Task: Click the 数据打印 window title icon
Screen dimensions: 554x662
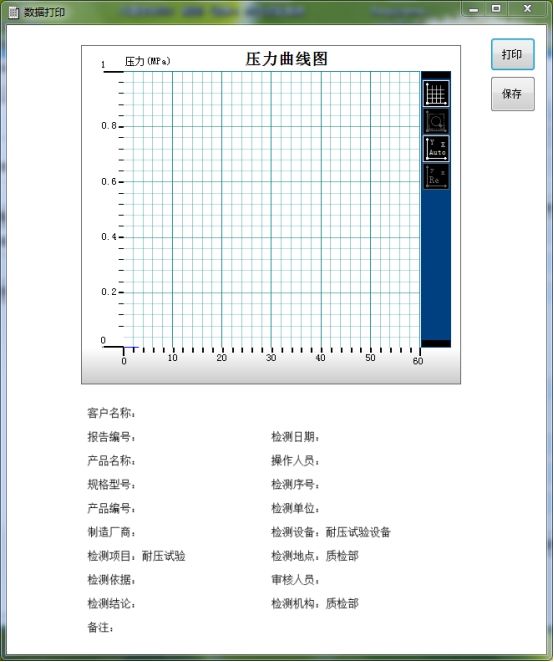Action: click(14, 12)
